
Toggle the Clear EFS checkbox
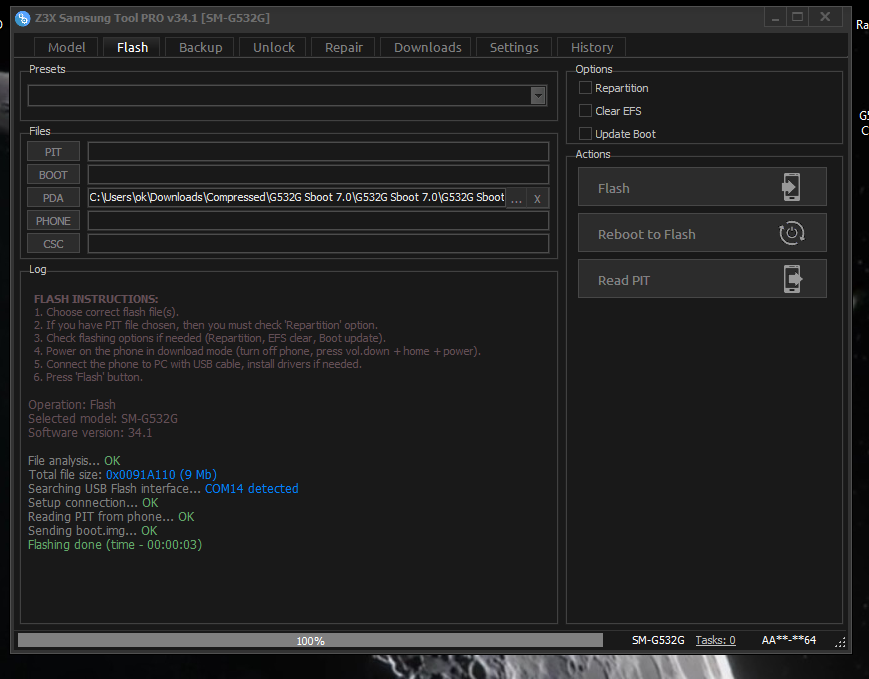(585, 111)
